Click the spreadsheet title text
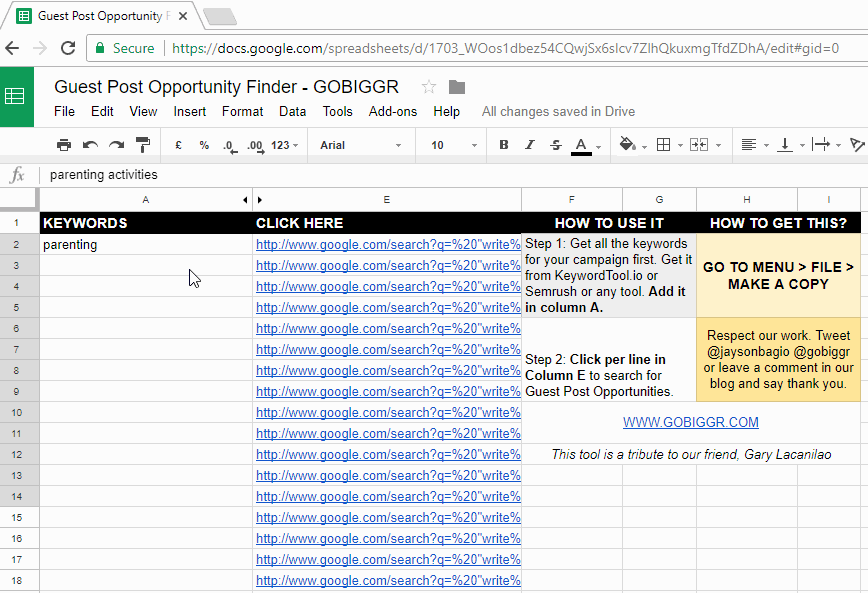The image size is (868, 593). click(226, 87)
